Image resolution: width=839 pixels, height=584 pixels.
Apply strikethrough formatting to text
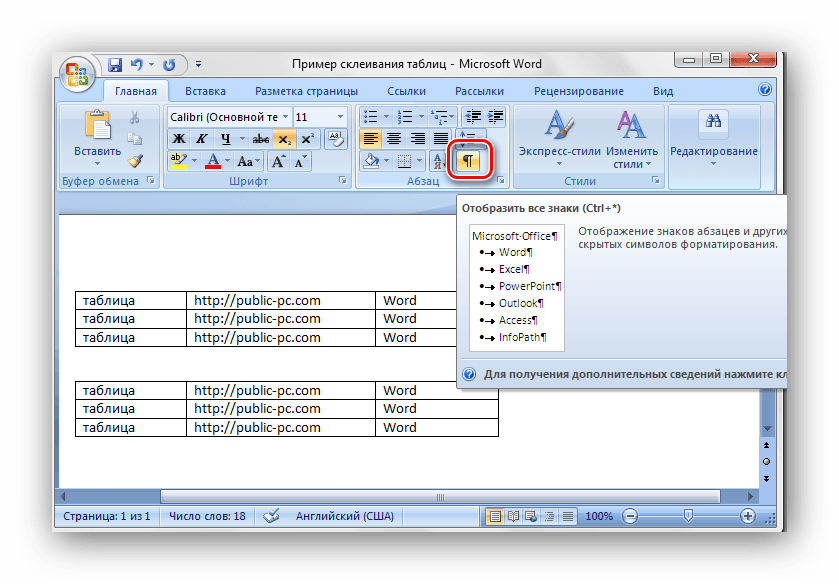coord(260,139)
